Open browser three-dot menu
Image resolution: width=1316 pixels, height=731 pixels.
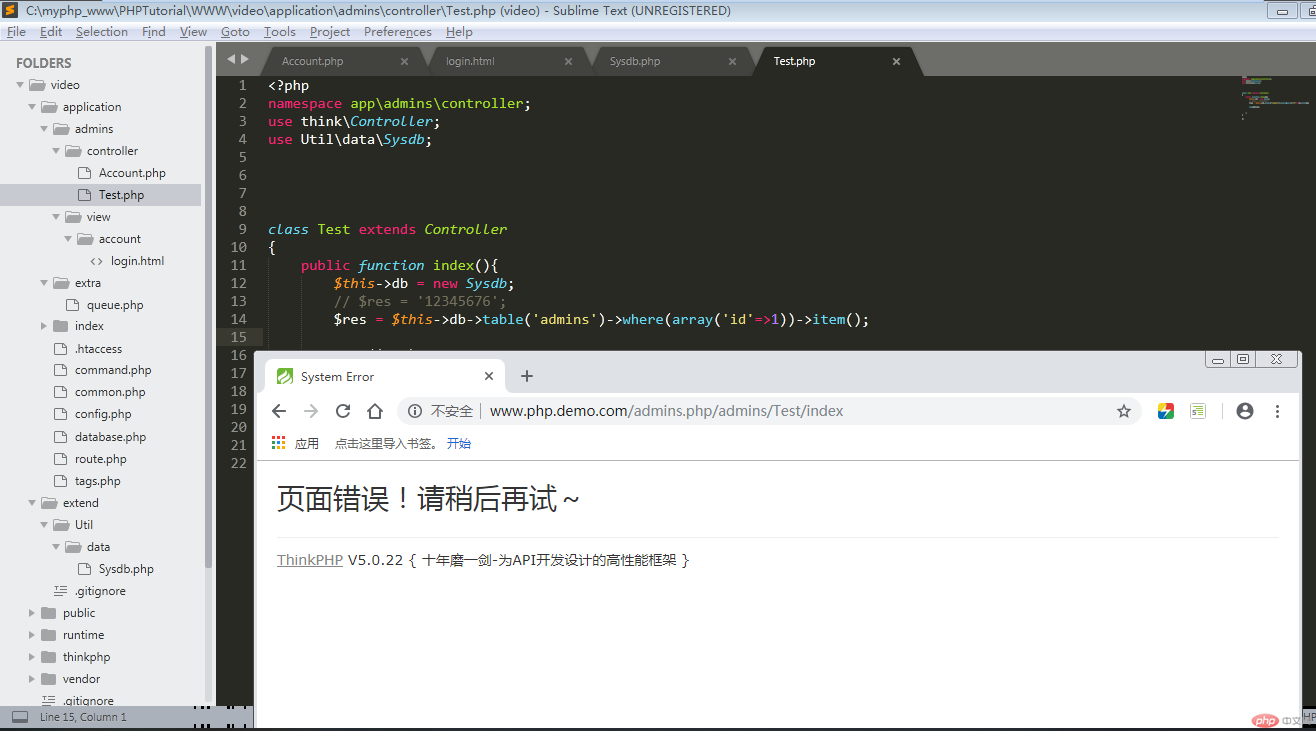point(1277,411)
